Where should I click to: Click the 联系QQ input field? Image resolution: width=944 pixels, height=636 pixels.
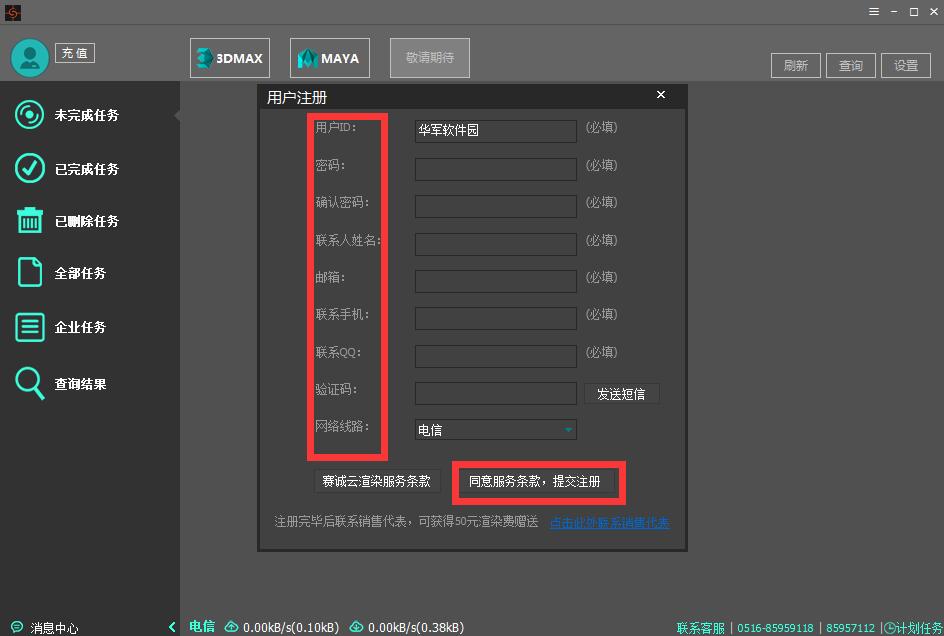[x=495, y=356]
